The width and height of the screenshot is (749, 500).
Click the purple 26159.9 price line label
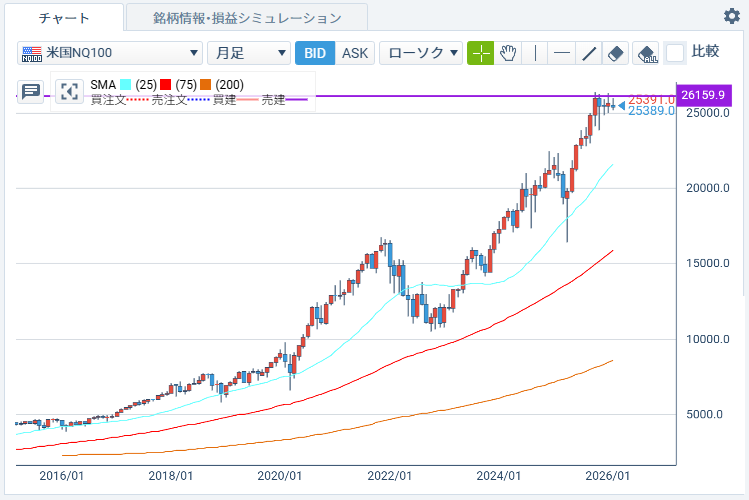click(704, 95)
